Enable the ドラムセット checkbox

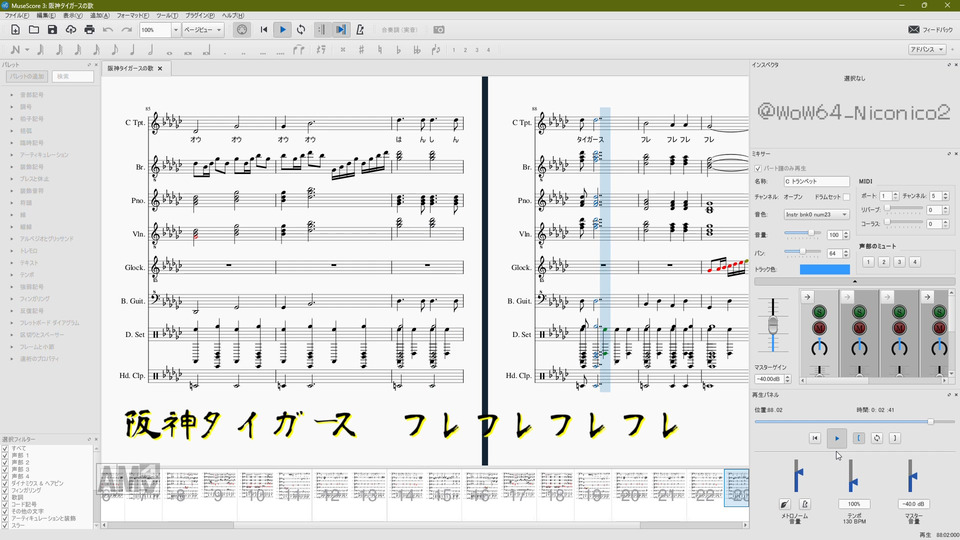coord(847,197)
